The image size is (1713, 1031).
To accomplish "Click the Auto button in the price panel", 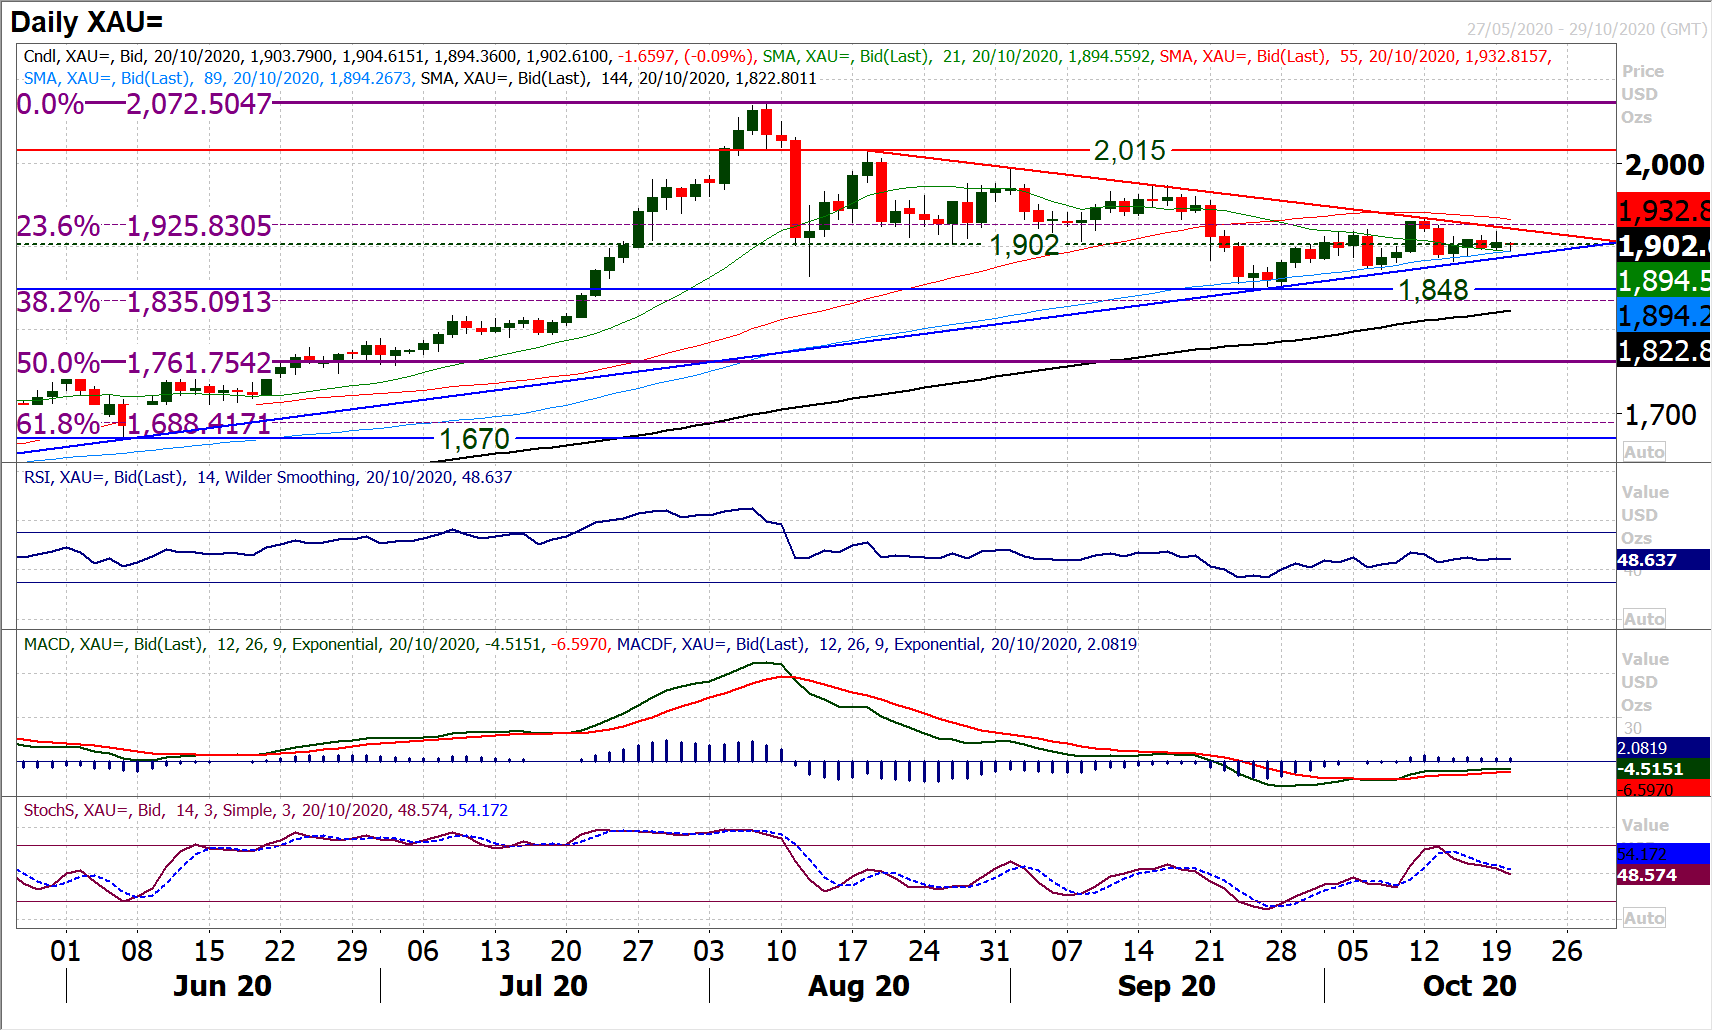I will pyautogui.click(x=1644, y=452).
